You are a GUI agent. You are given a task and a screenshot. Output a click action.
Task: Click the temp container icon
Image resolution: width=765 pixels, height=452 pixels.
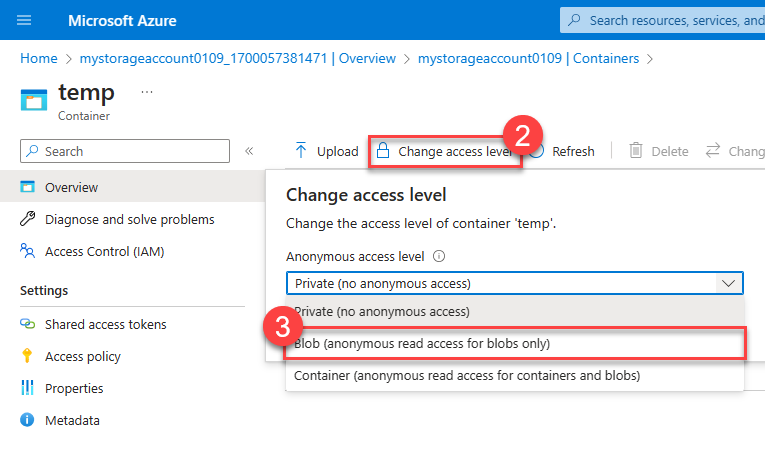click(x=35, y=100)
